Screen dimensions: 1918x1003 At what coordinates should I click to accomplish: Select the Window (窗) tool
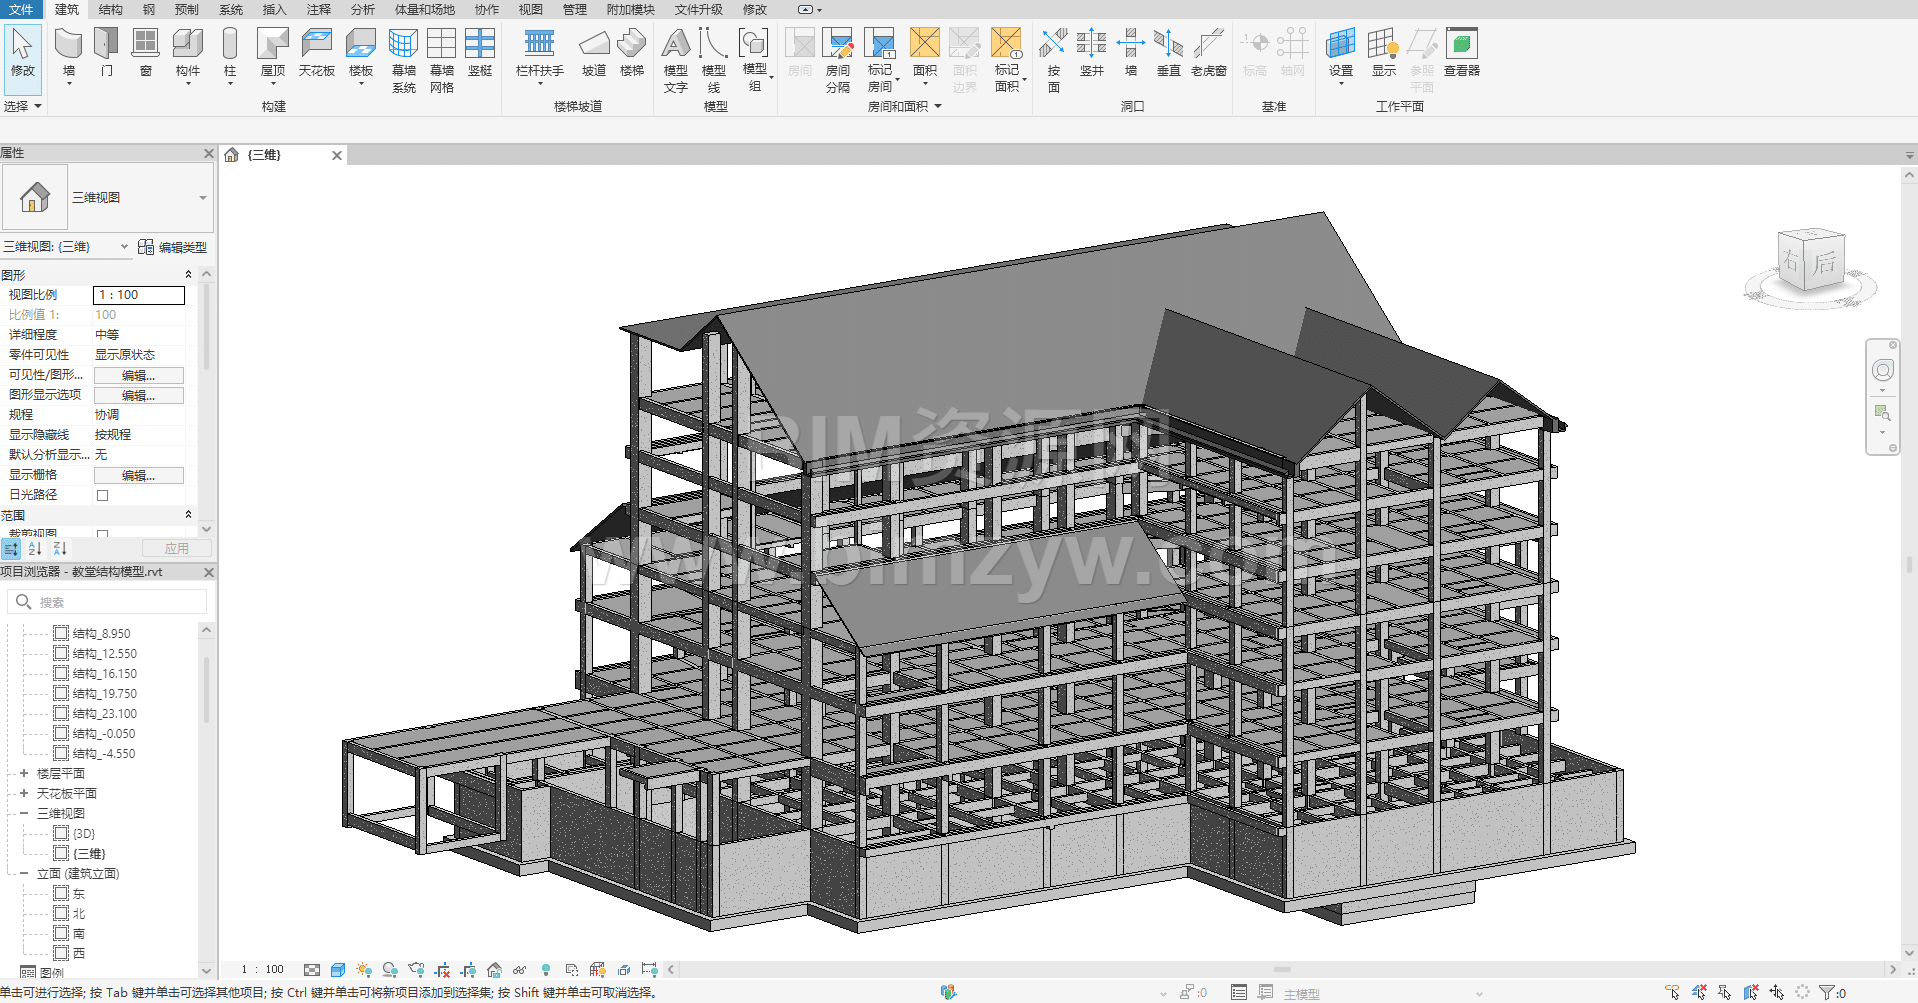coord(145,45)
